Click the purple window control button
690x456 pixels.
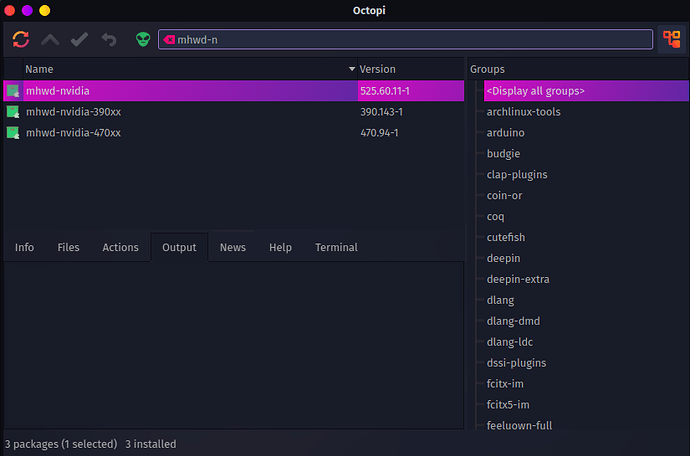[27, 10]
